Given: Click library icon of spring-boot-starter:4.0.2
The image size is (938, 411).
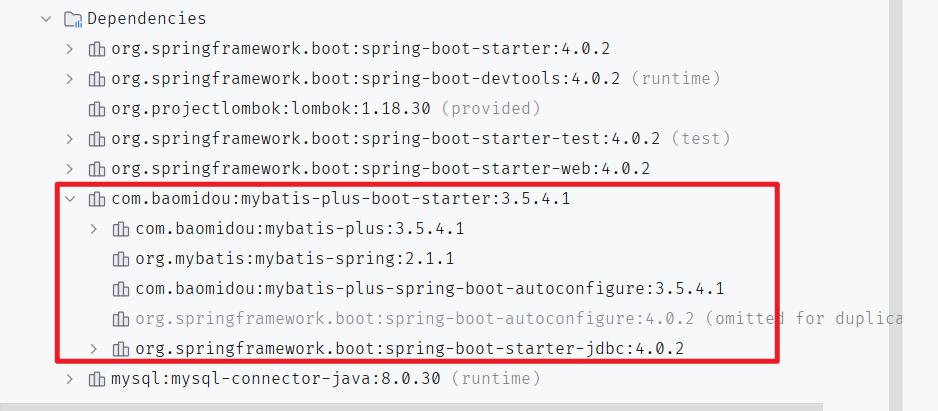Looking at the screenshot, I should 96,49.
